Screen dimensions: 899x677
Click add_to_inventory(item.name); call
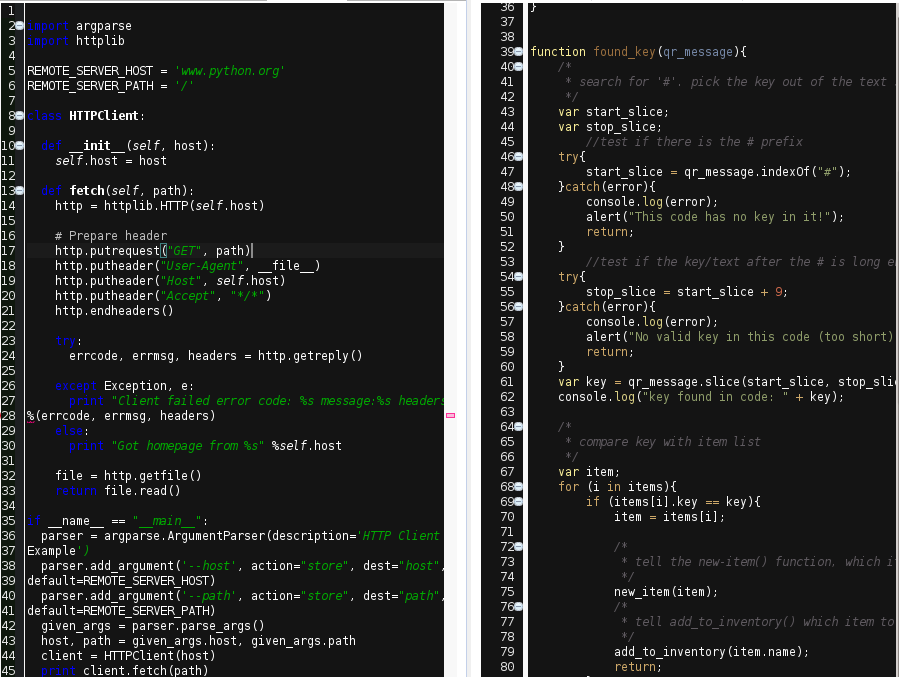[x=712, y=652]
